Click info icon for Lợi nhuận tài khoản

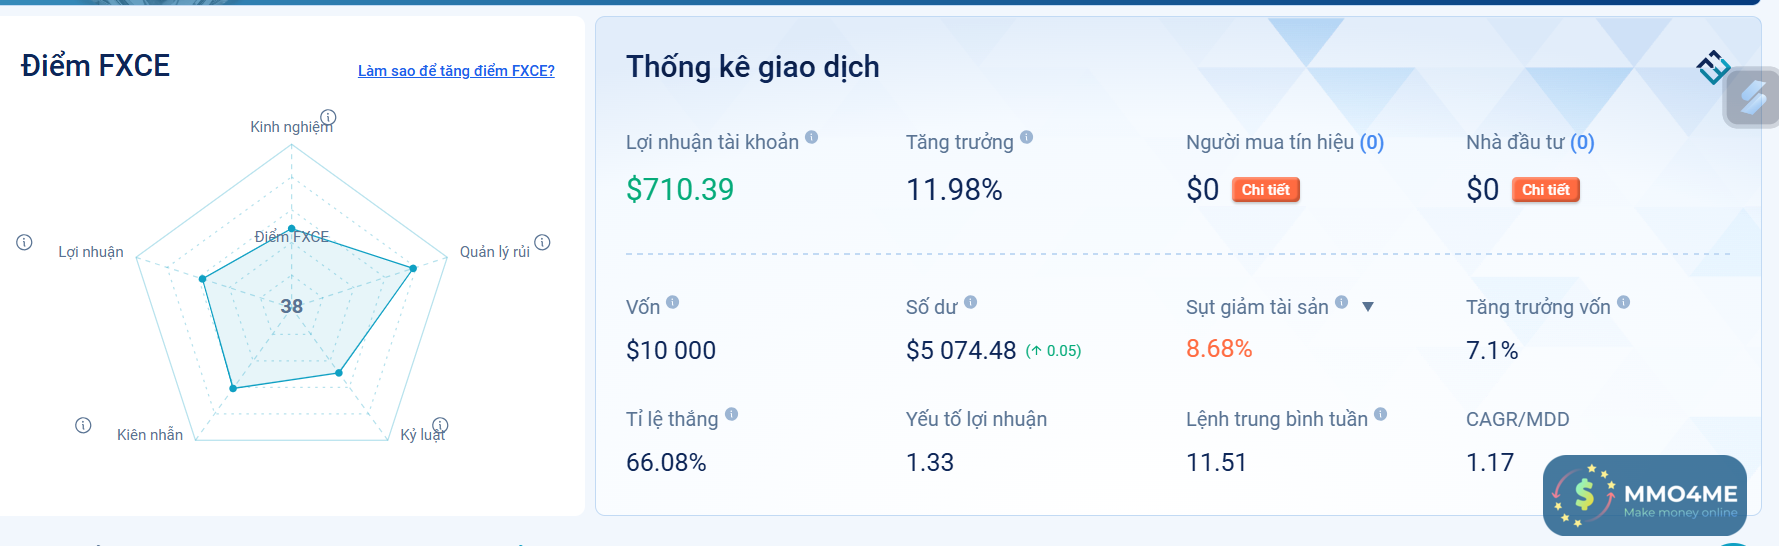click(811, 137)
